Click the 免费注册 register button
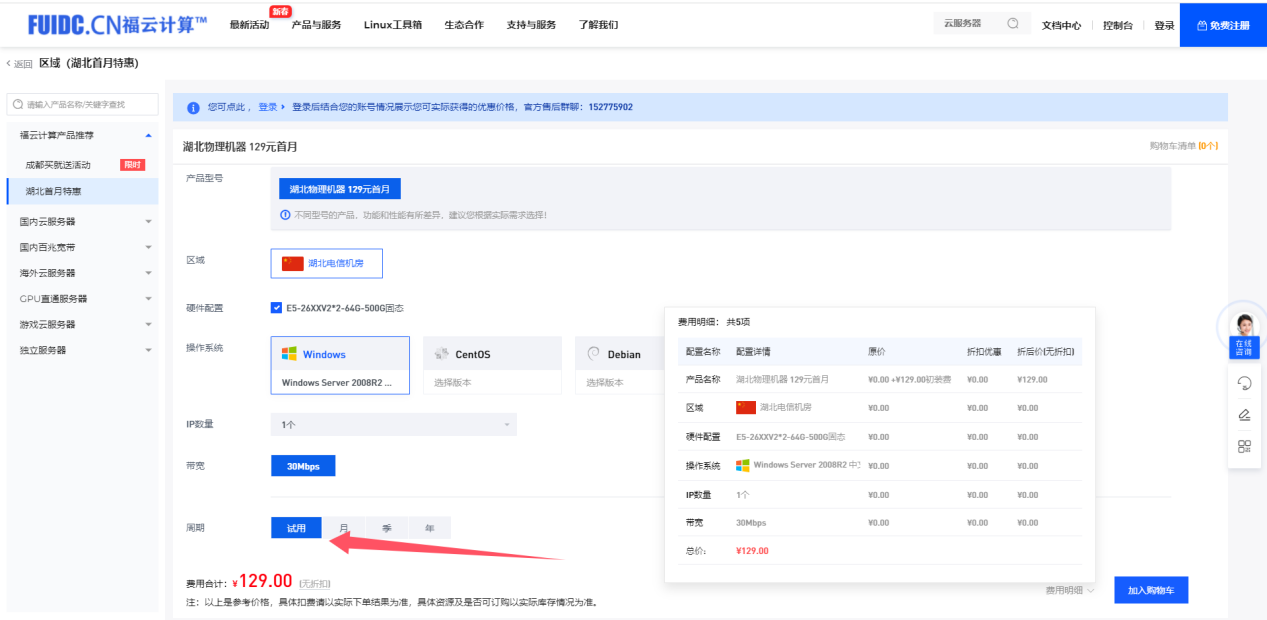Image resolution: width=1267 pixels, height=620 pixels. [1223, 25]
